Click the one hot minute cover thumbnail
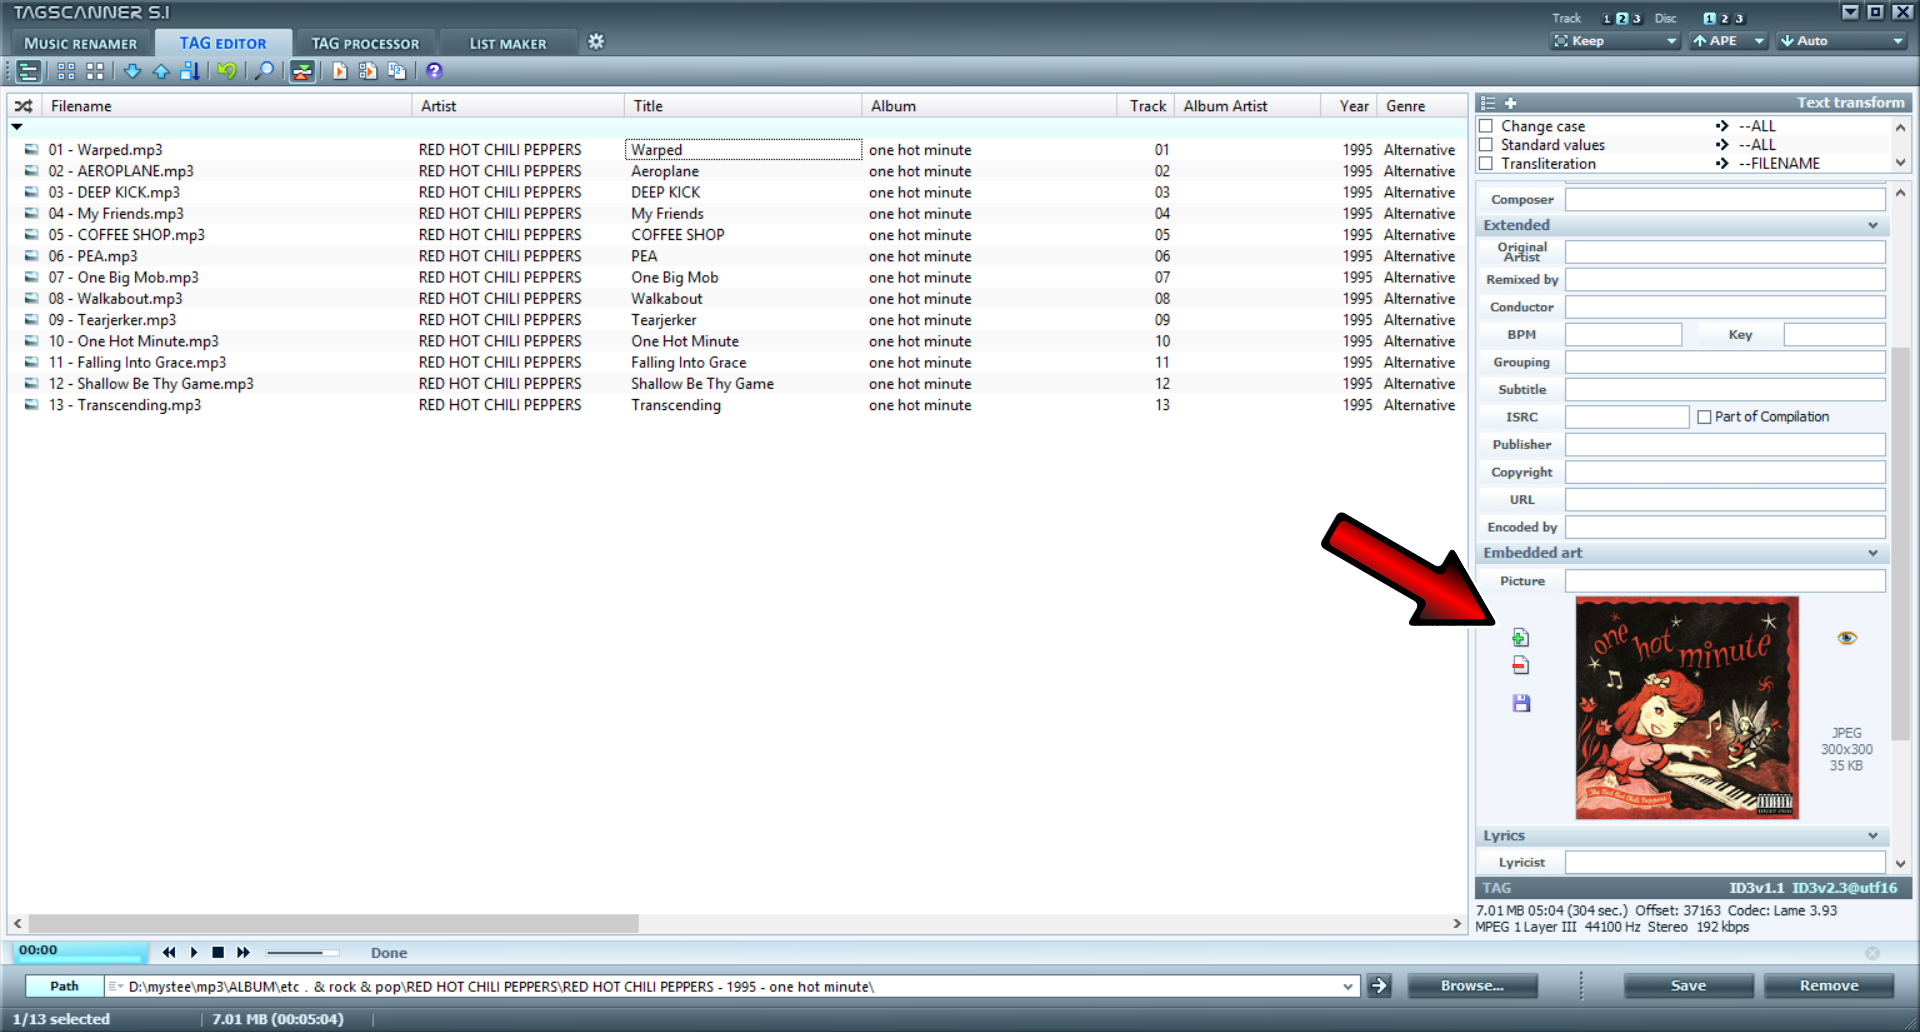1920x1032 pixels. coord(1687,708)
